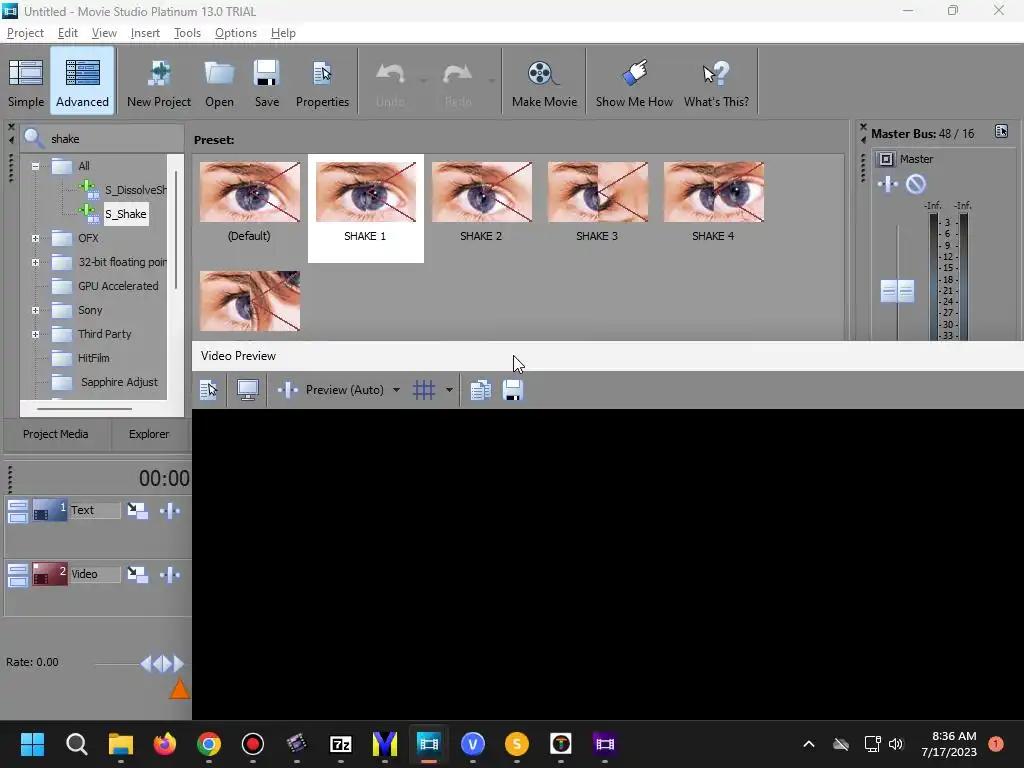Open the Project menu
Viewport: 1024px width, 768px height.
[x=25, y=33]
